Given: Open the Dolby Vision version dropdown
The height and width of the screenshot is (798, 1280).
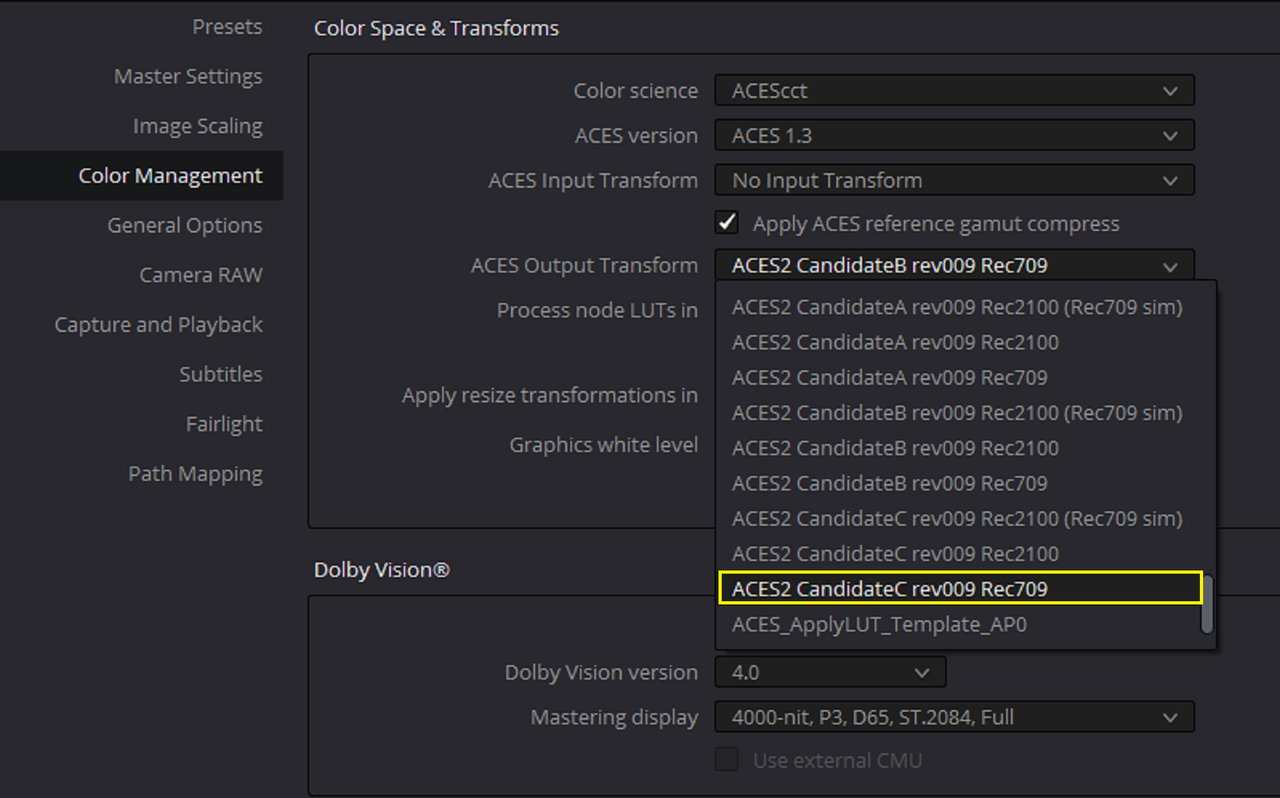Looking at the screenshot, I should 830,672.
